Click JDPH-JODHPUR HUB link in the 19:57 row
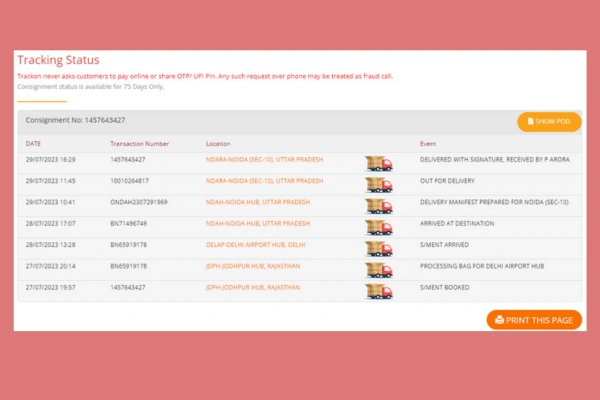The width and height of the screenshot is (600, 400). 255,287
